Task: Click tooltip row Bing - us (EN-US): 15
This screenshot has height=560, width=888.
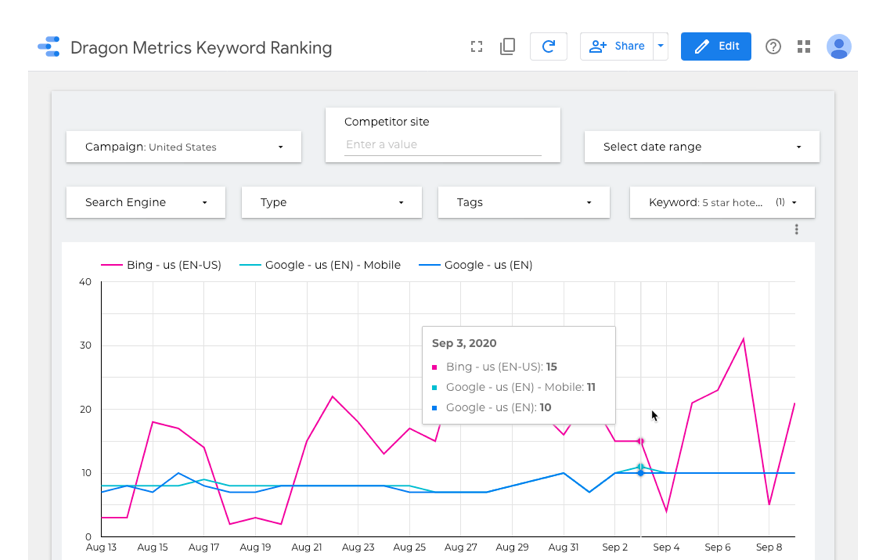Action: (x=494, y=367)
